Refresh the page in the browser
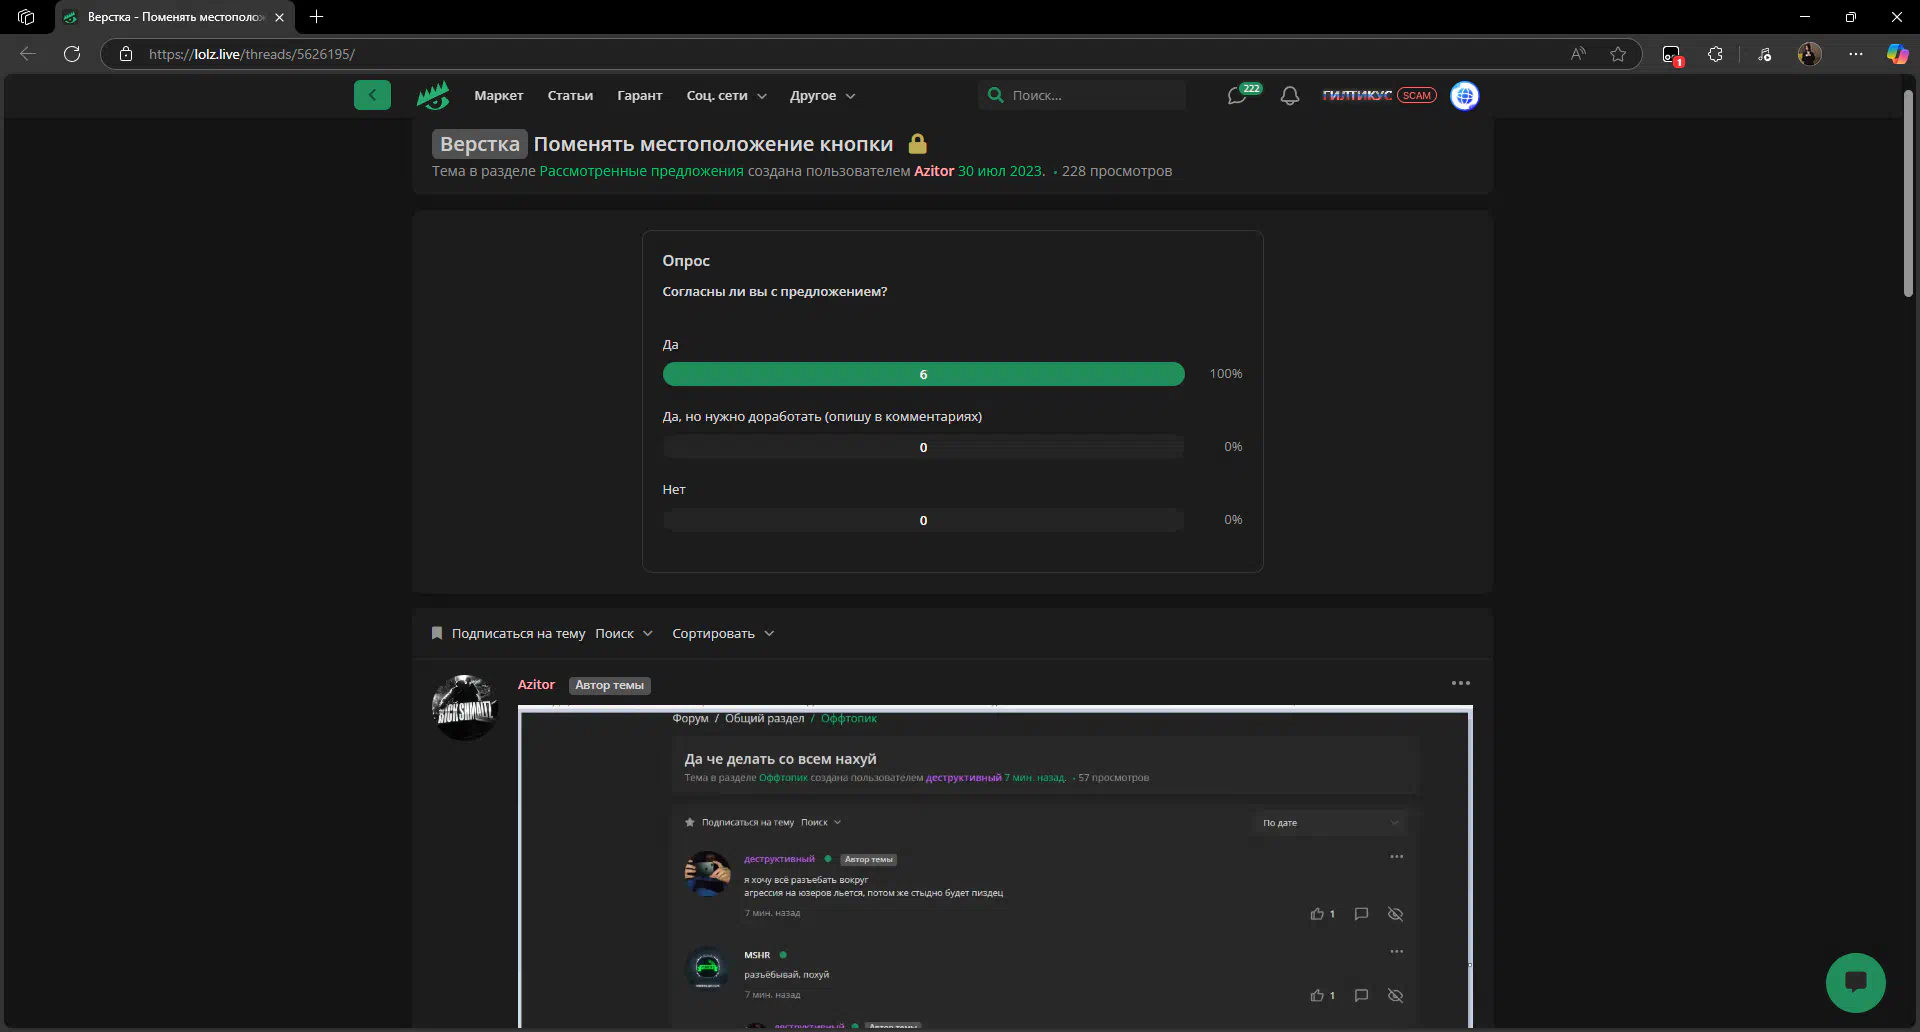Viewport: 1920px width, 1032px height. 72,54
